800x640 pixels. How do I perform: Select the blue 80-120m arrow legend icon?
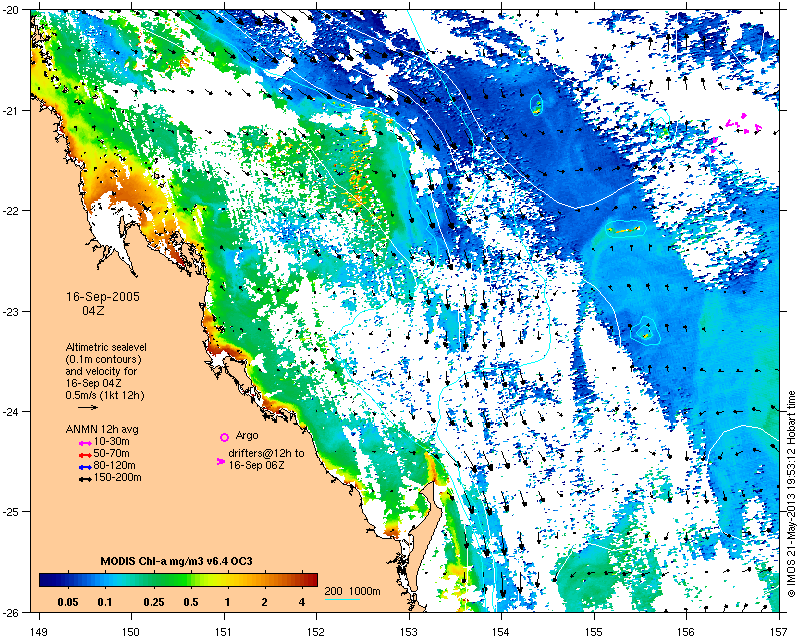coord(85,467)
